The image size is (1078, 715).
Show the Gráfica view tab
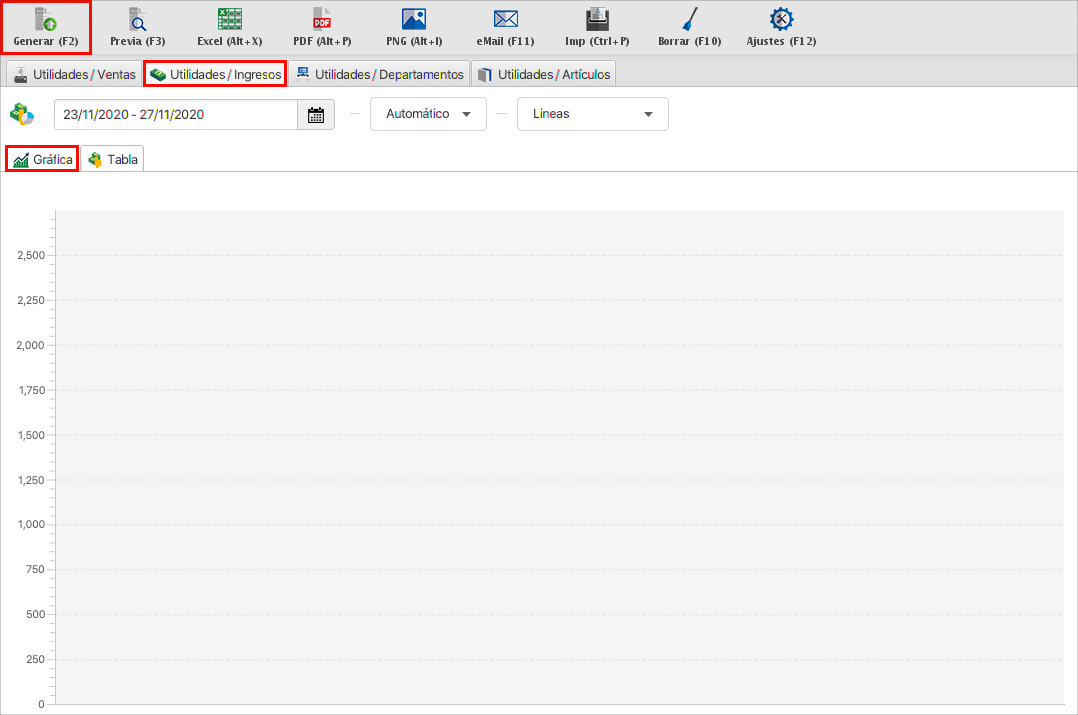click(x=42, y=160)
